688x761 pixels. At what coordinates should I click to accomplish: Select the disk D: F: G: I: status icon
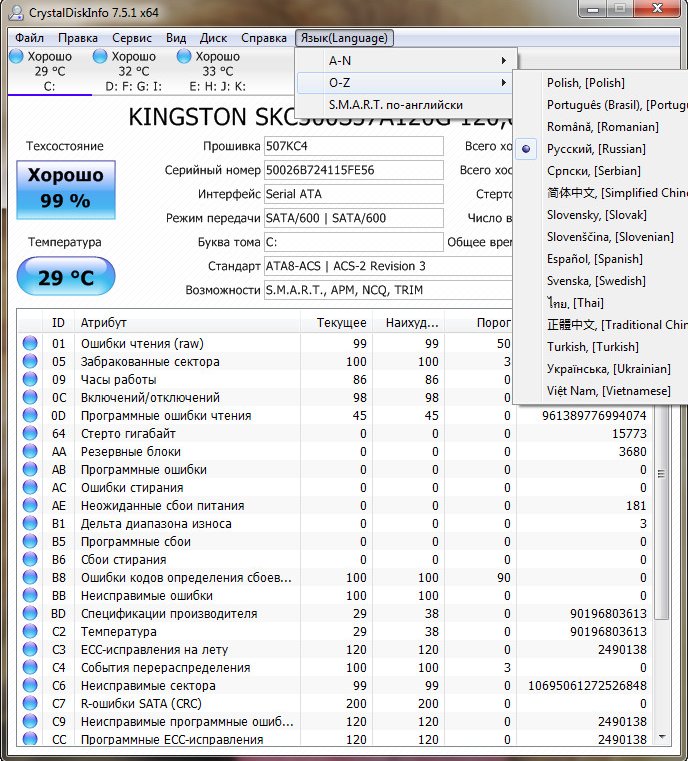coord(100,56)
